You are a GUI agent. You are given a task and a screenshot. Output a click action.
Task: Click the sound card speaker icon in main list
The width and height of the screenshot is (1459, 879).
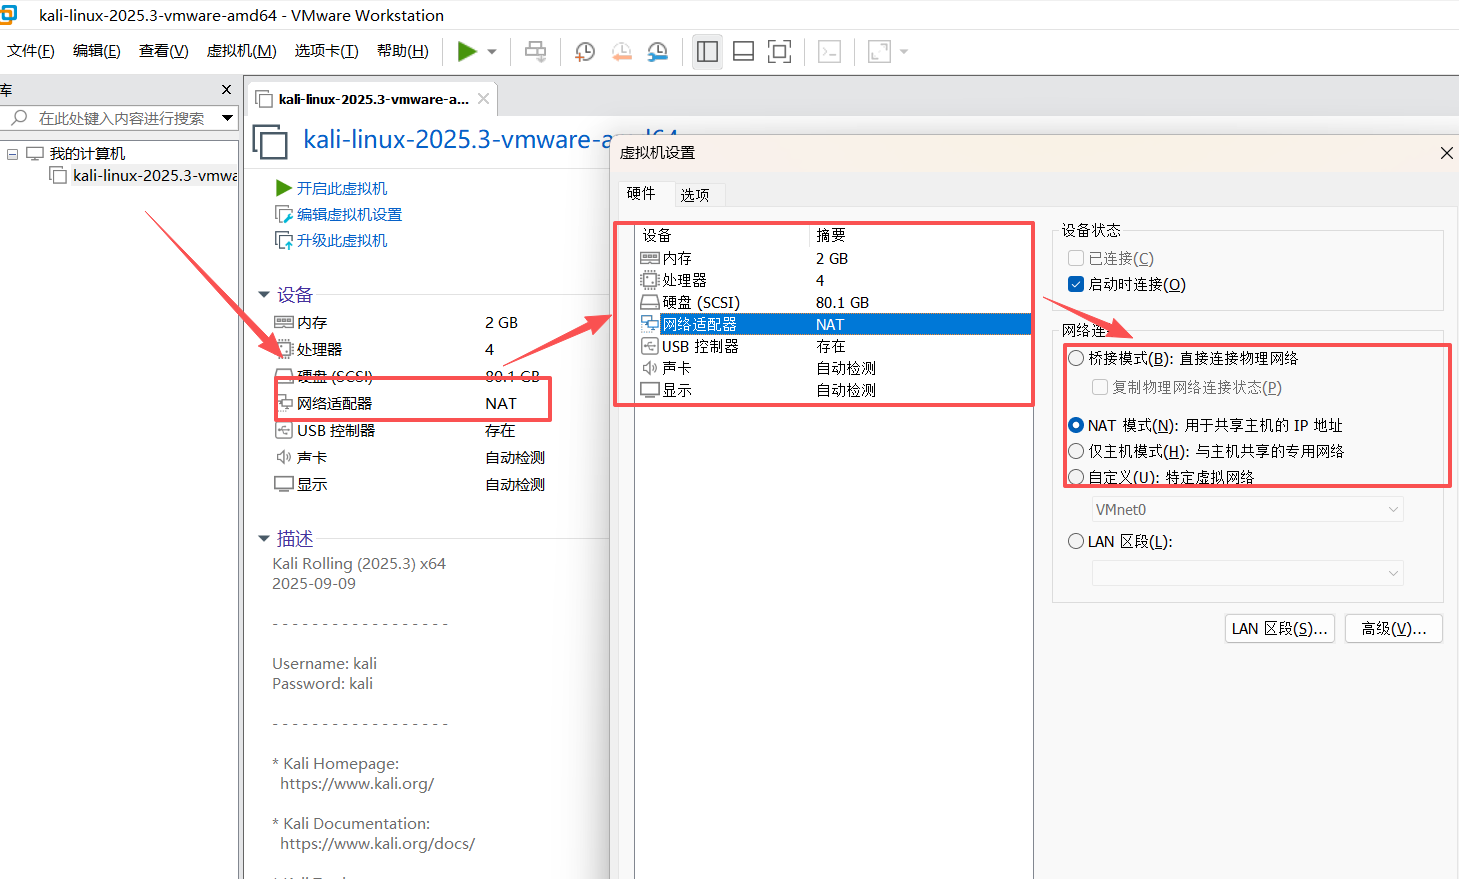pyautogui.click(x=284, y=457)
